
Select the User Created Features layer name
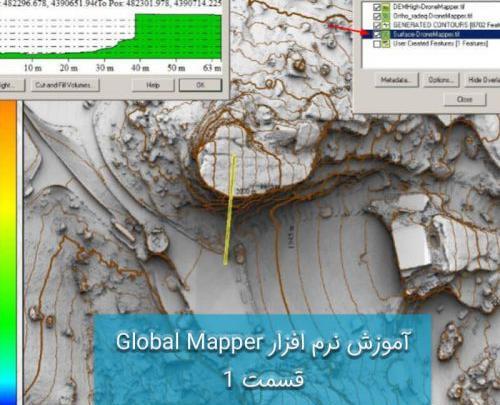[x=440, y=44]
